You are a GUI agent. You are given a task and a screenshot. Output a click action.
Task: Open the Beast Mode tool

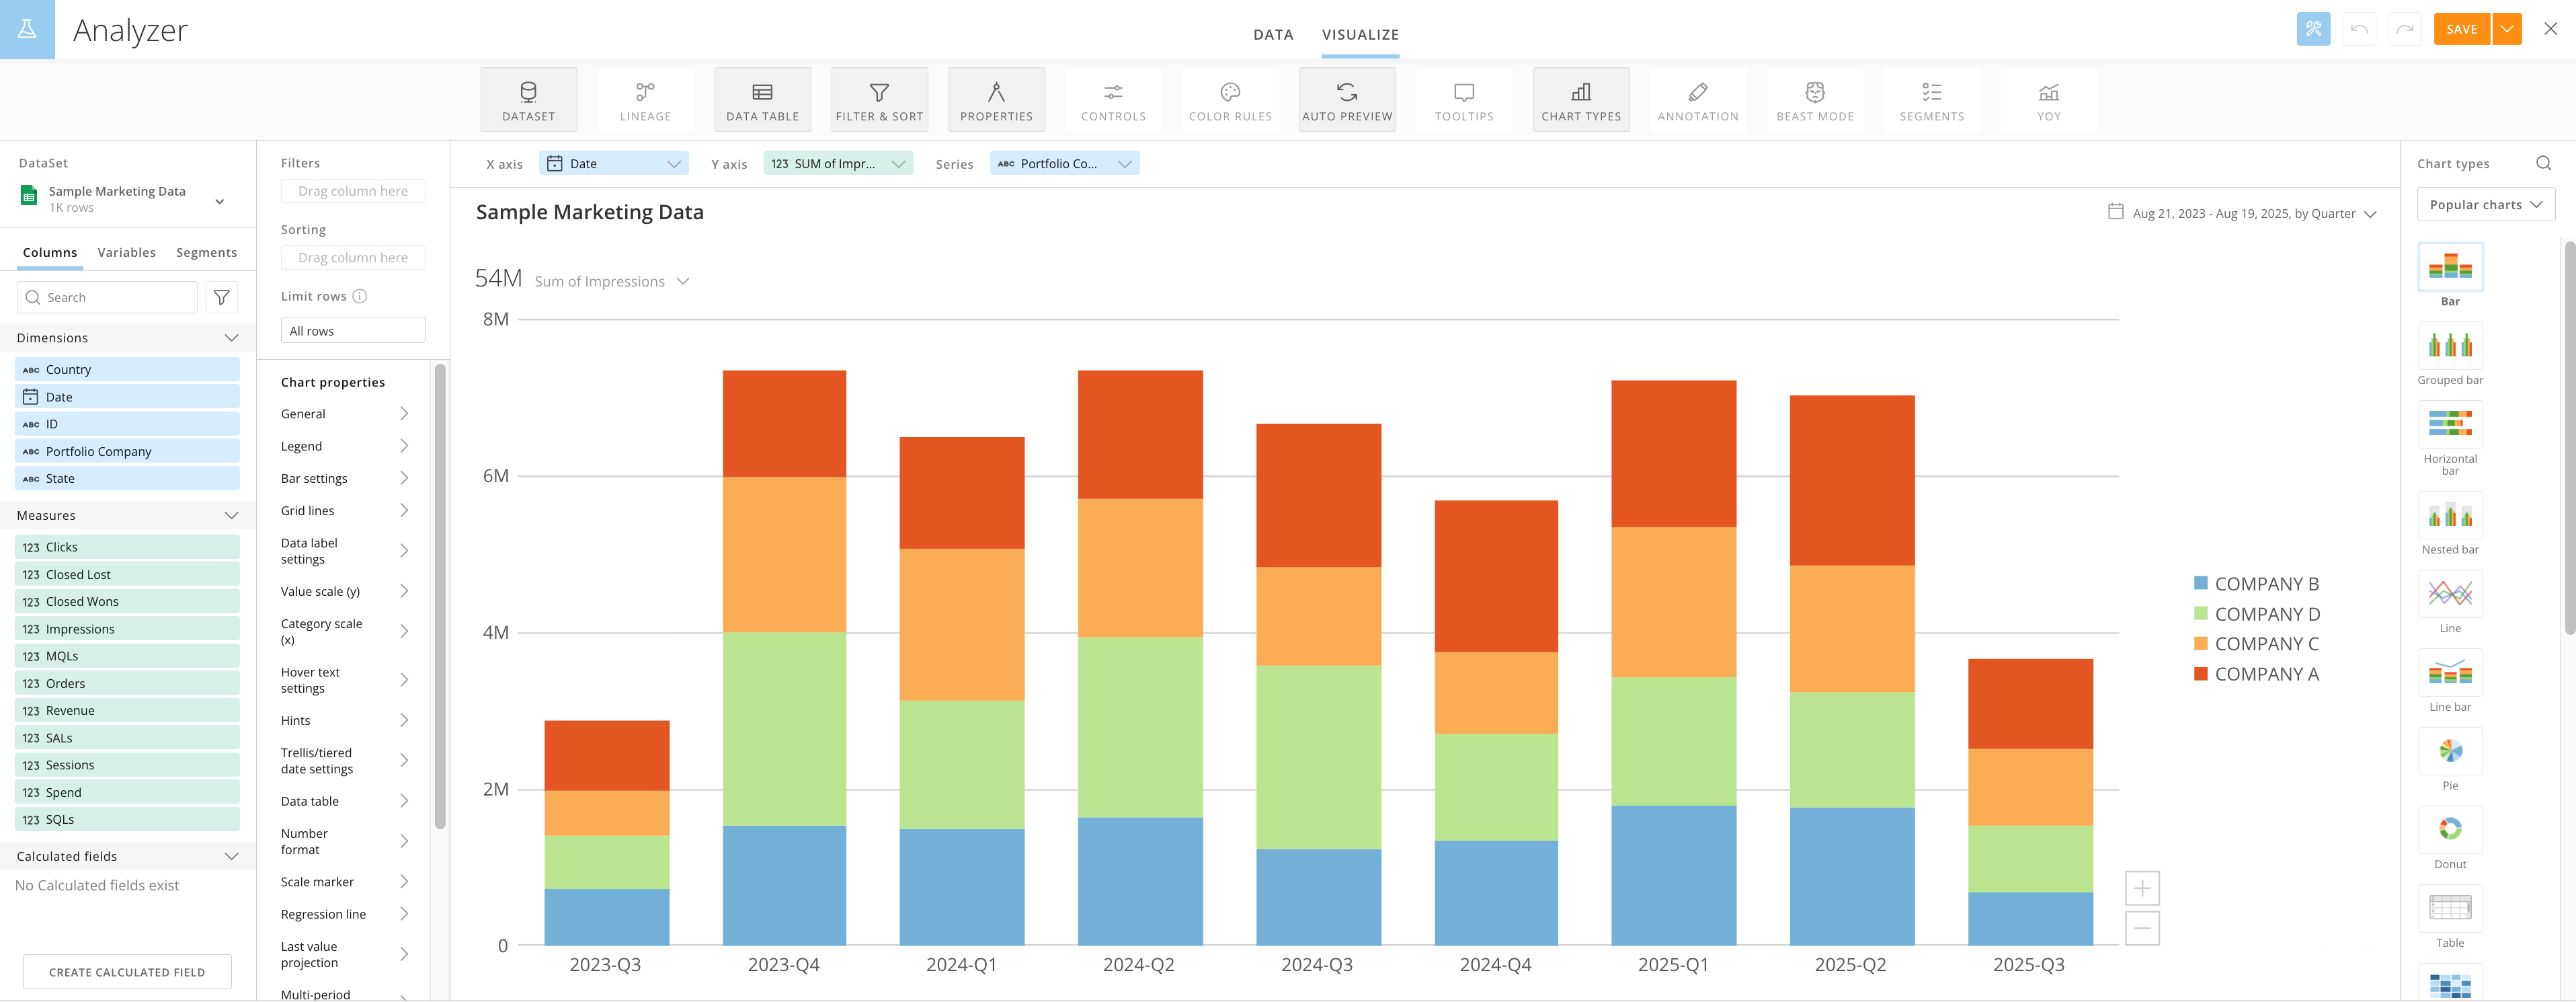point(1814,100)
